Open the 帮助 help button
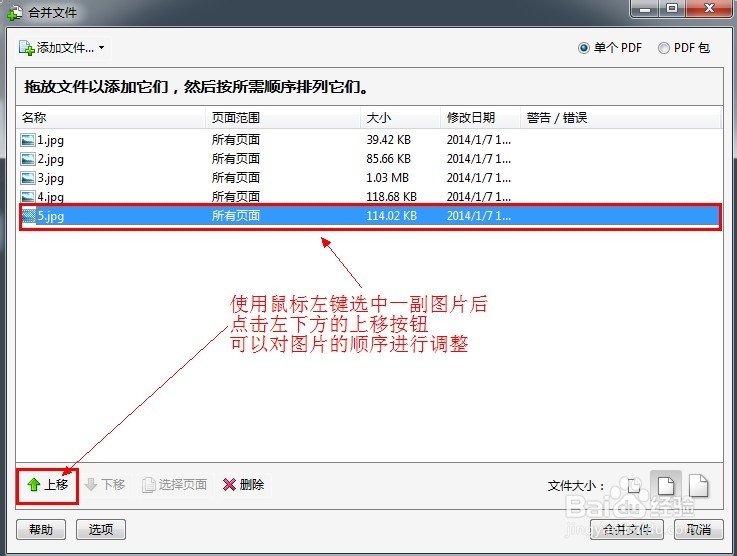Screen dimensions: 737x556 pos(41,530)
